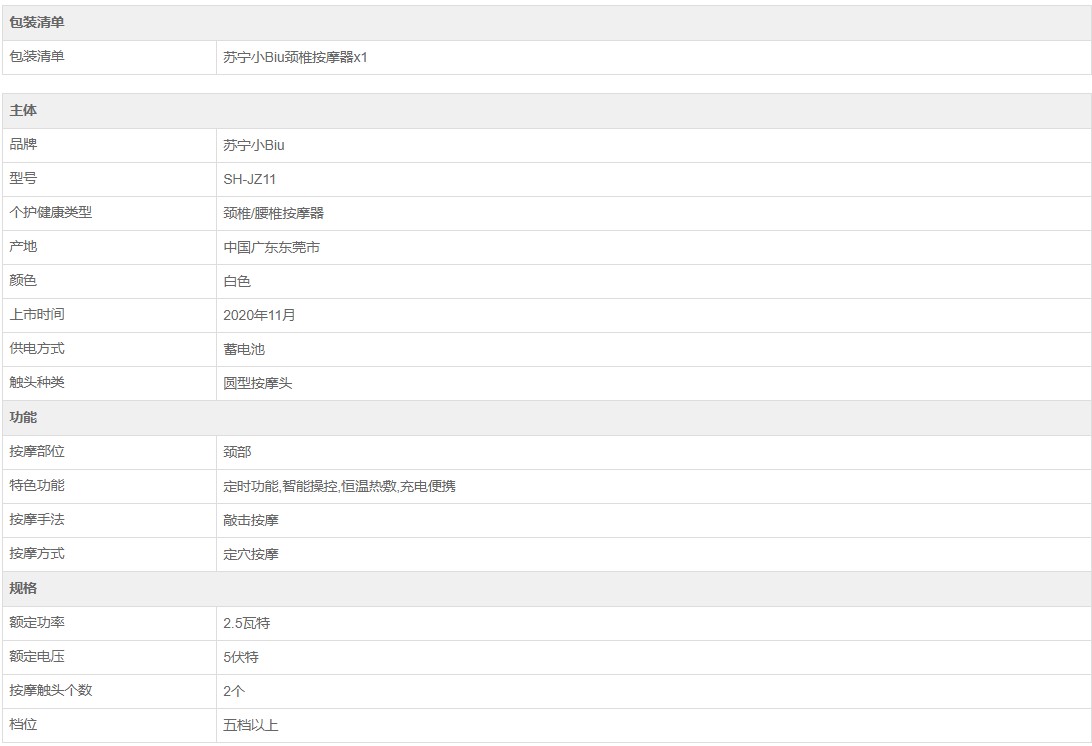
Task: Click the 颈椎/腰椎按摩器 type value
Action: pos(274,213)
